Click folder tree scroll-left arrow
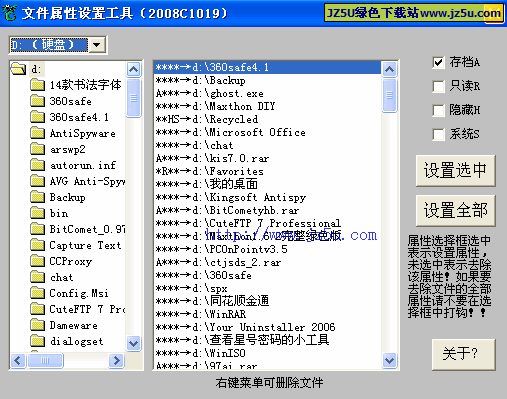The height and width of the screenshot is (399, 507). pos(18,360)
